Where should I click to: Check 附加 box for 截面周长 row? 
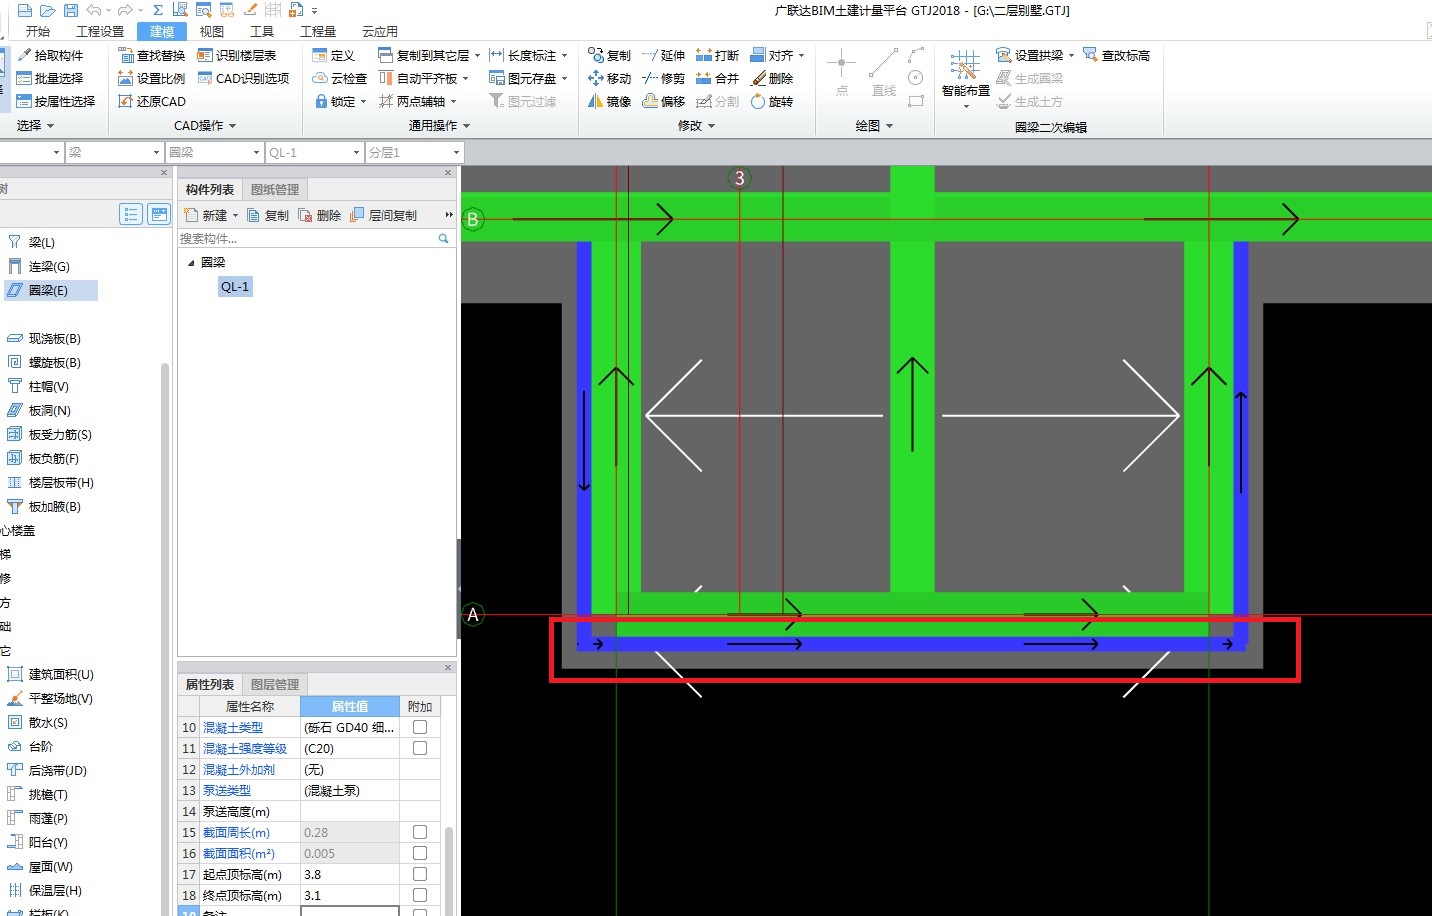click(420, 832)
